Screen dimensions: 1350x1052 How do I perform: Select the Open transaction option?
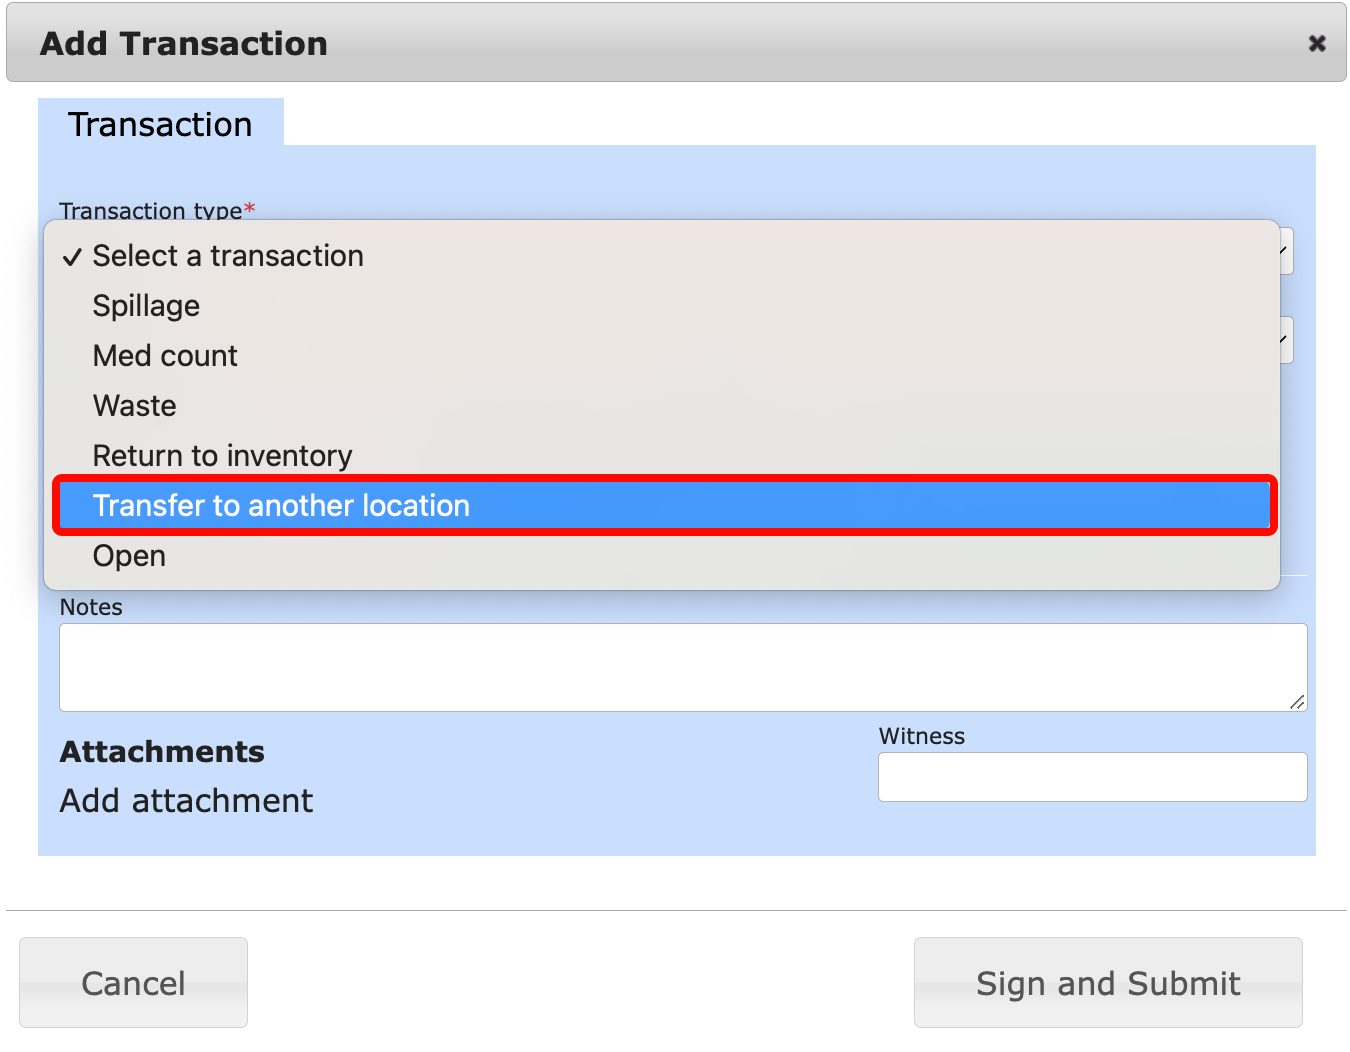(x=129, y=556)
